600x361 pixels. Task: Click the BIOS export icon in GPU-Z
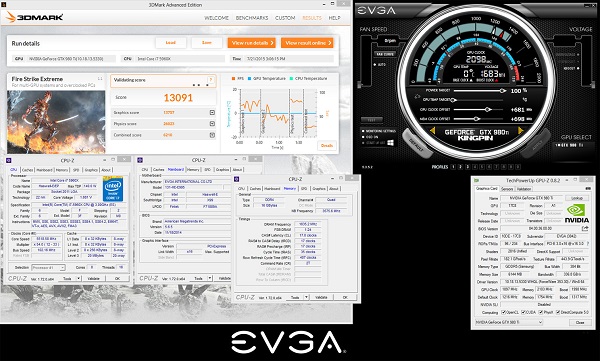coord(585,229)
